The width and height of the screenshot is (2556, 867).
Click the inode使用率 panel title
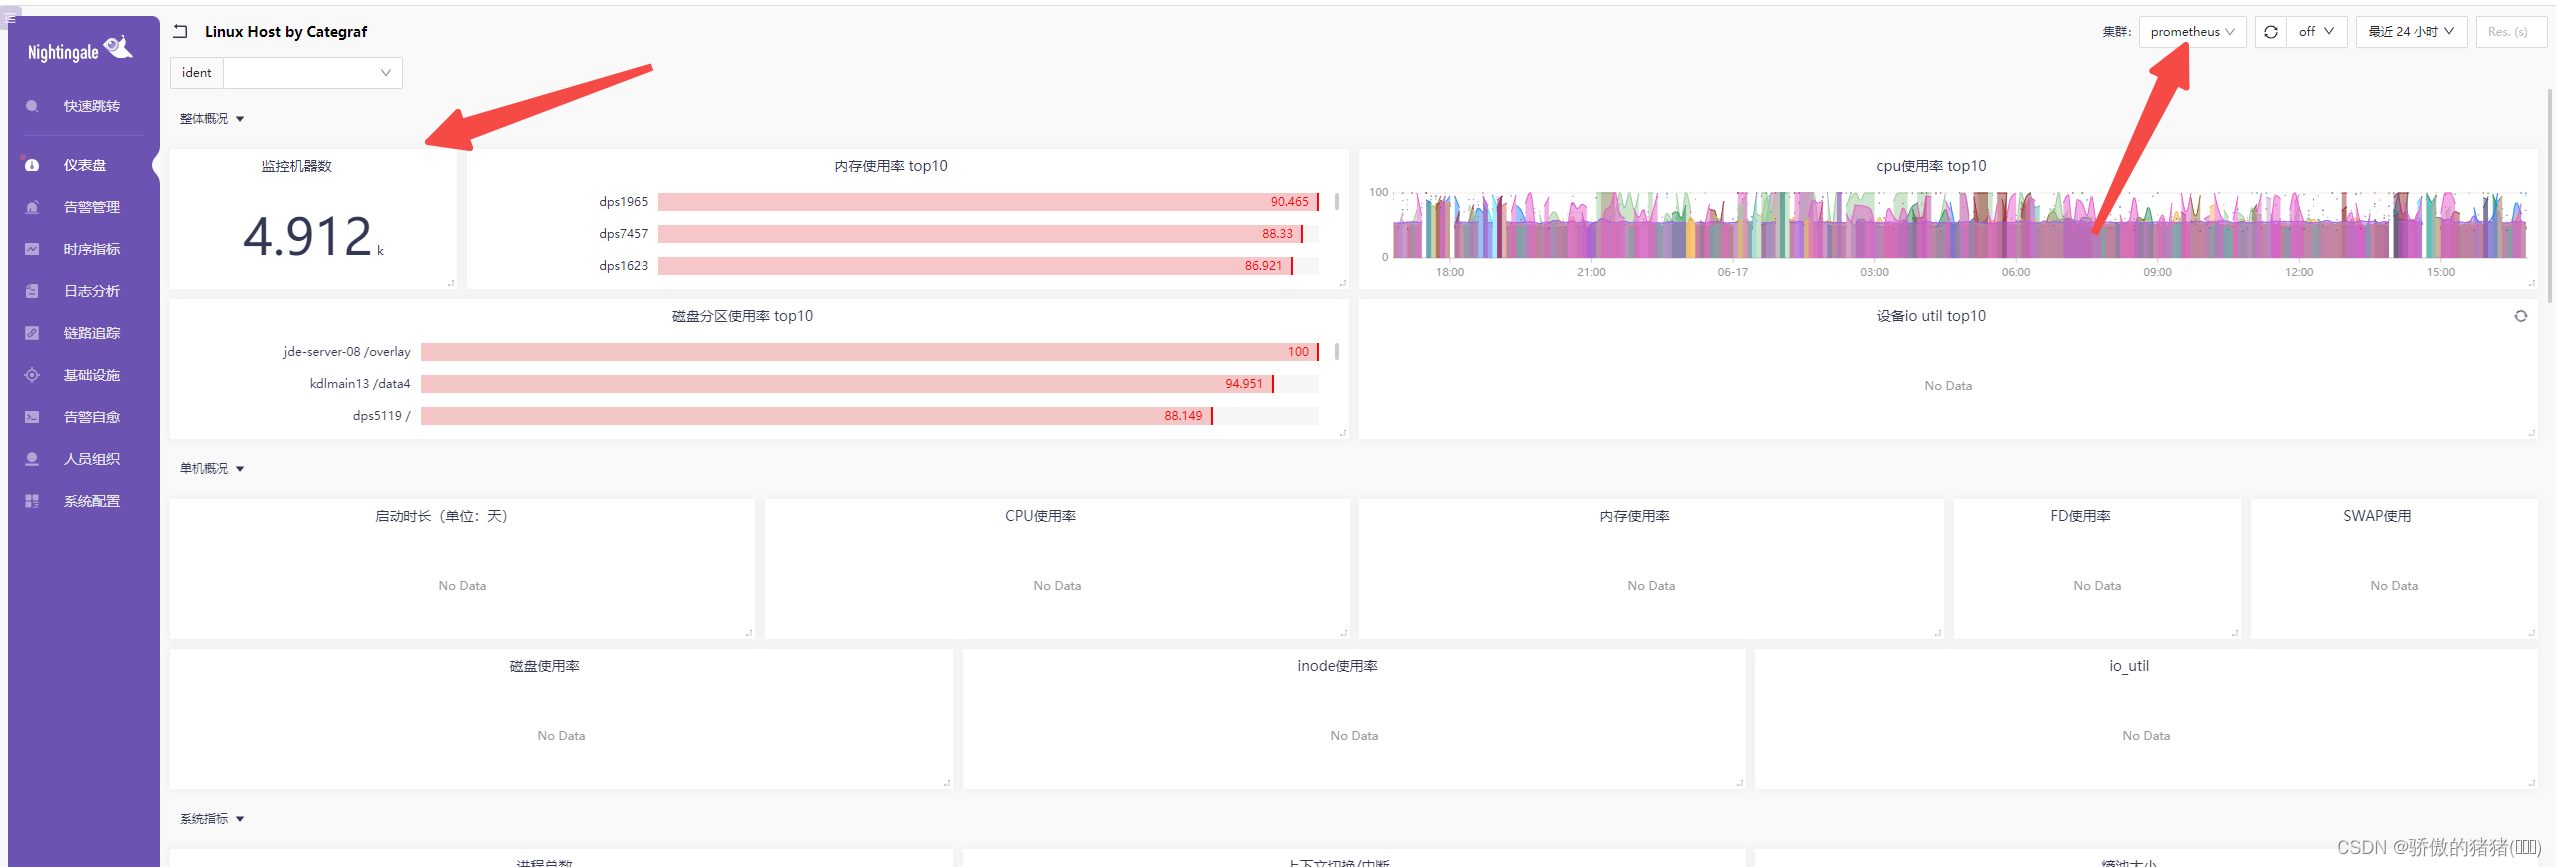(x=1337, y=666)
